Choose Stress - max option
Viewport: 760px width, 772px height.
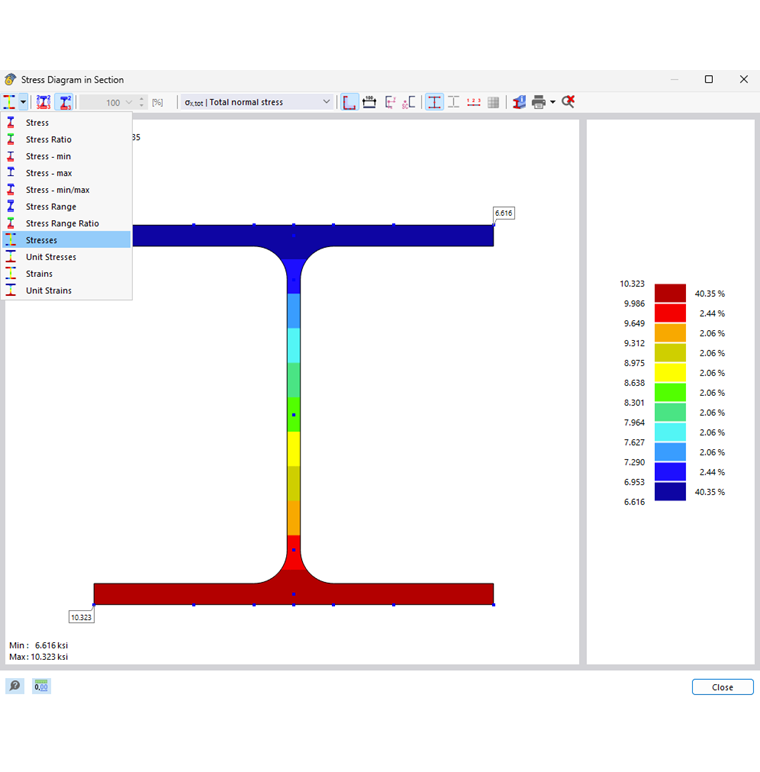pyautogui.click(x=66, y=173)
